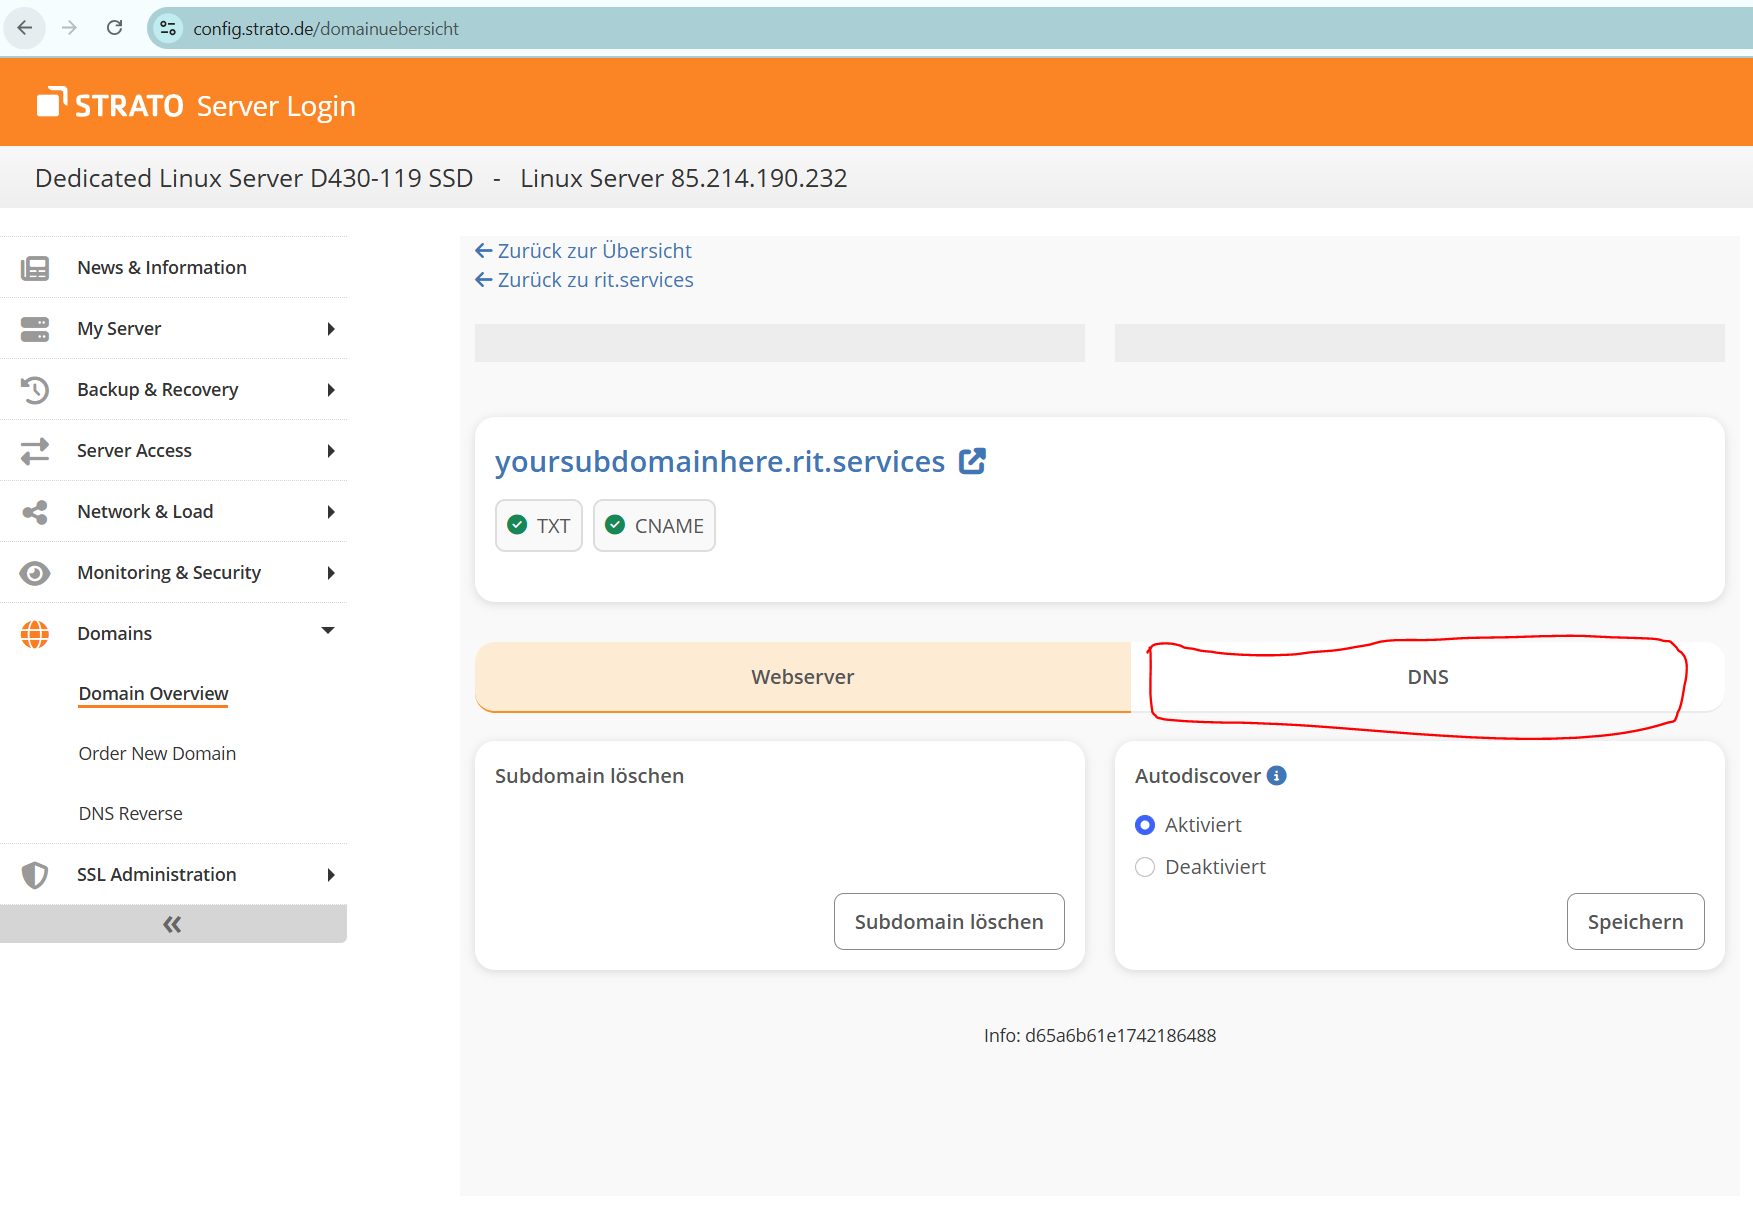Click Dedicated Linux Server D430-119 SSD text

[x=254, y=178]
